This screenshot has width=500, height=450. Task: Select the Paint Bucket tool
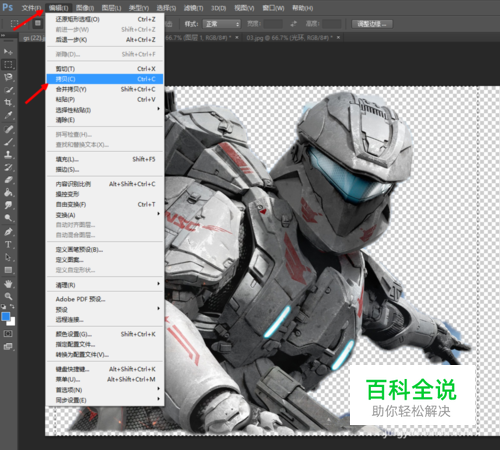pos(8,193)
